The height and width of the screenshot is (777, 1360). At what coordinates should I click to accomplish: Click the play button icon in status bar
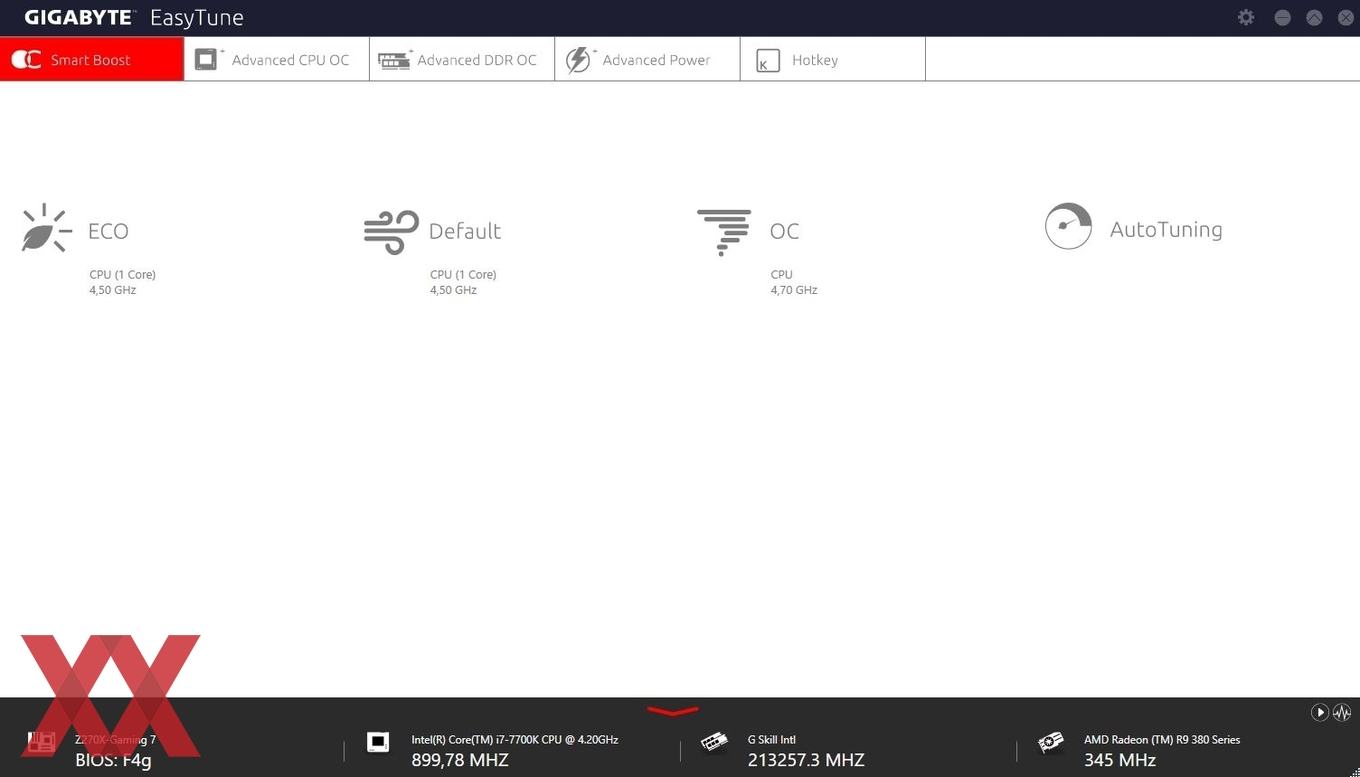click(1320, 712)
